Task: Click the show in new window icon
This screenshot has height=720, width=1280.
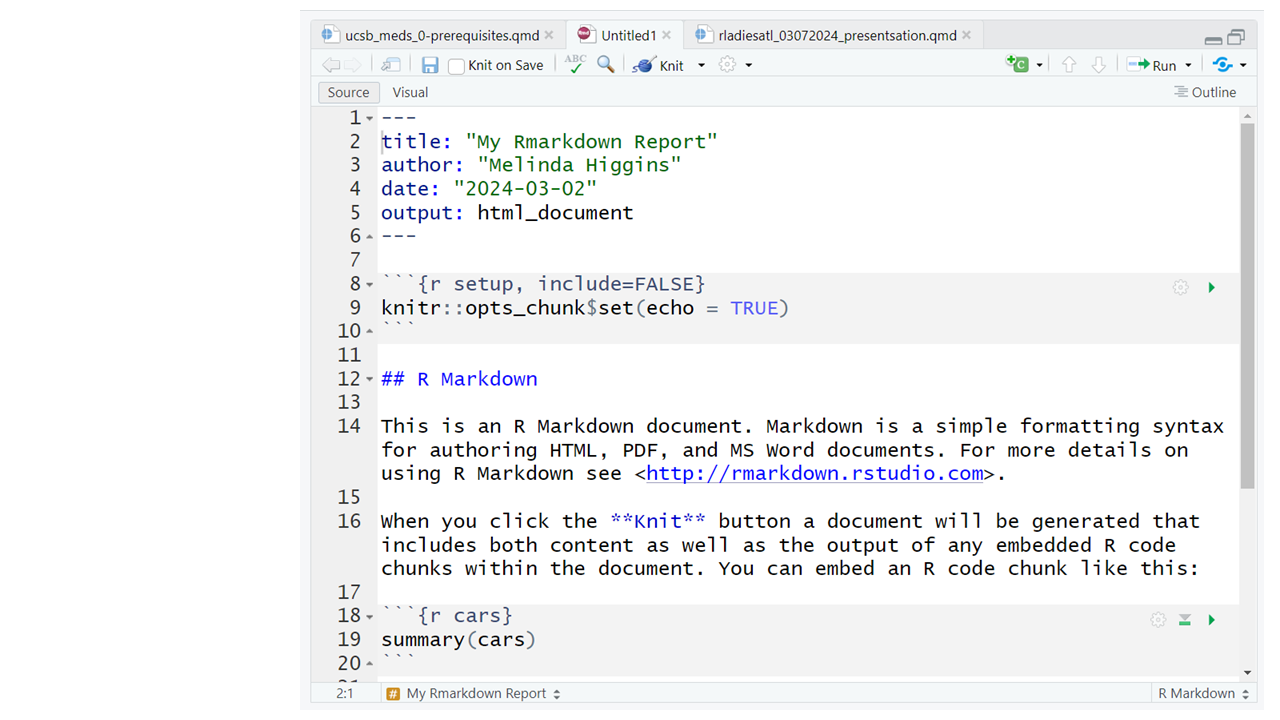Action: tap(391, 65)
